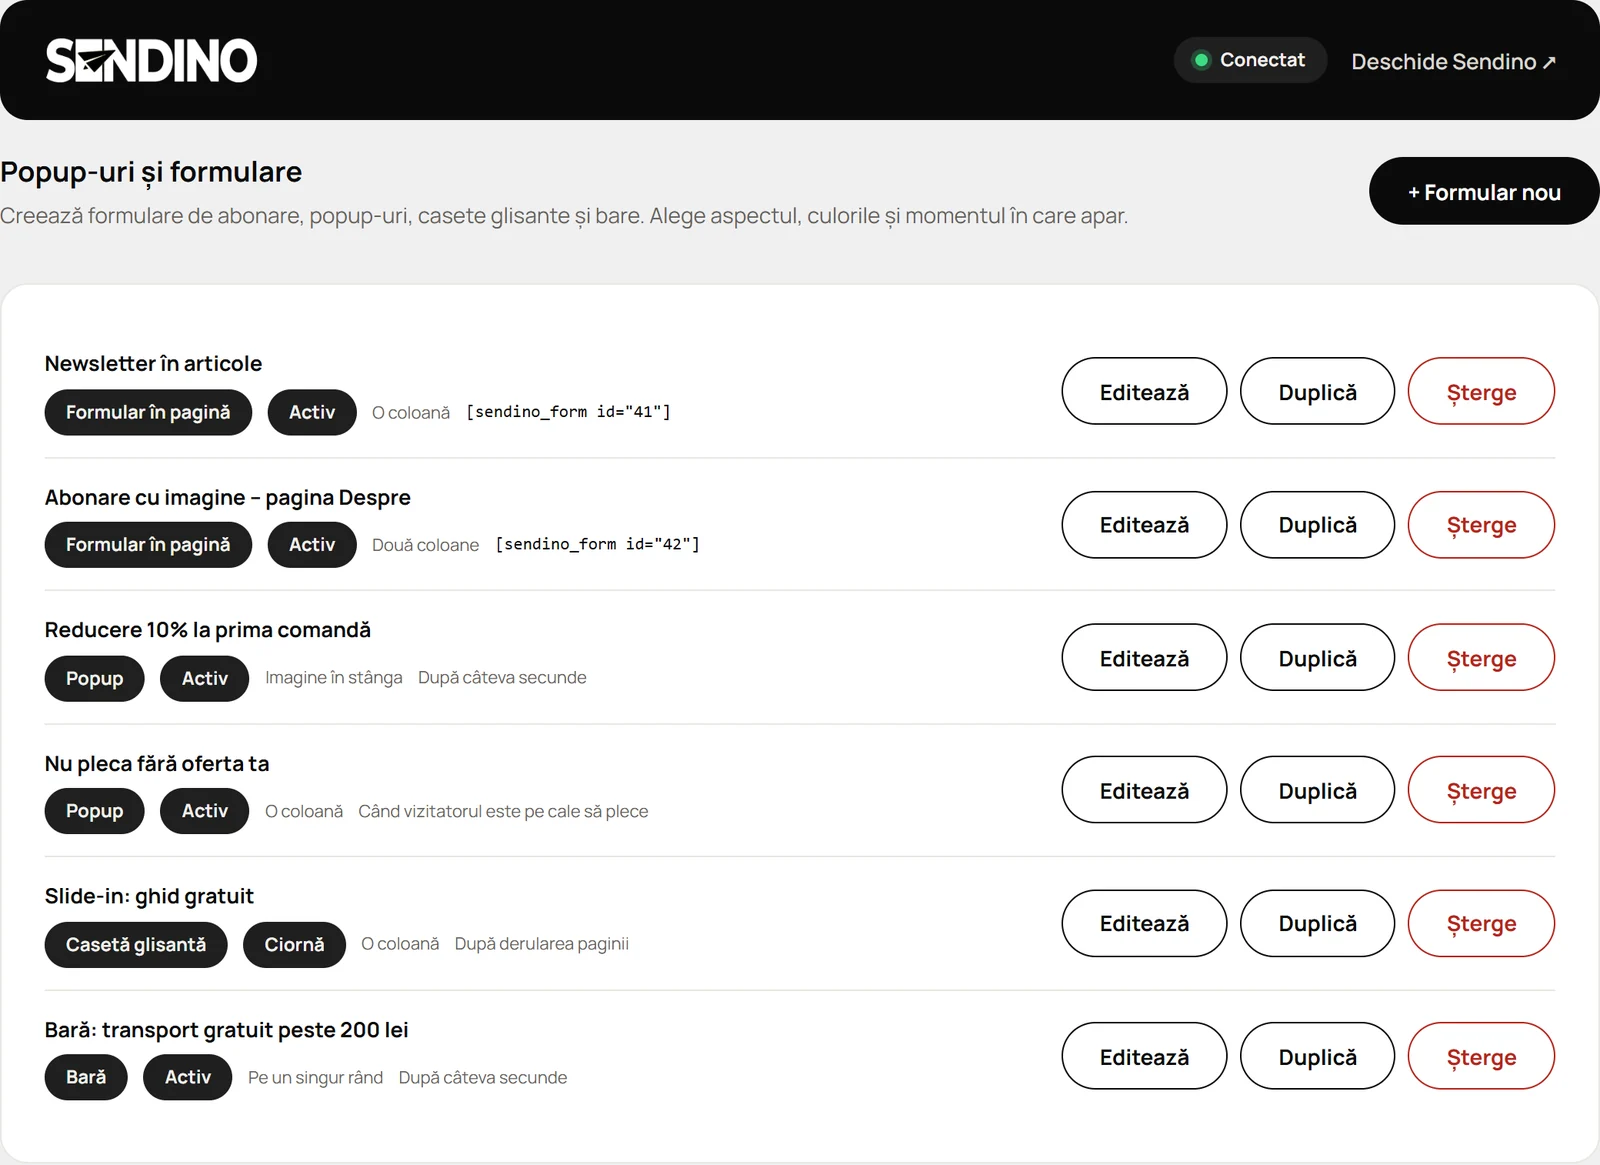Delete the Reducere 10% popup
Image resolution: width=1600 pixels, height=1165 pixels.
coord(1481,657)
